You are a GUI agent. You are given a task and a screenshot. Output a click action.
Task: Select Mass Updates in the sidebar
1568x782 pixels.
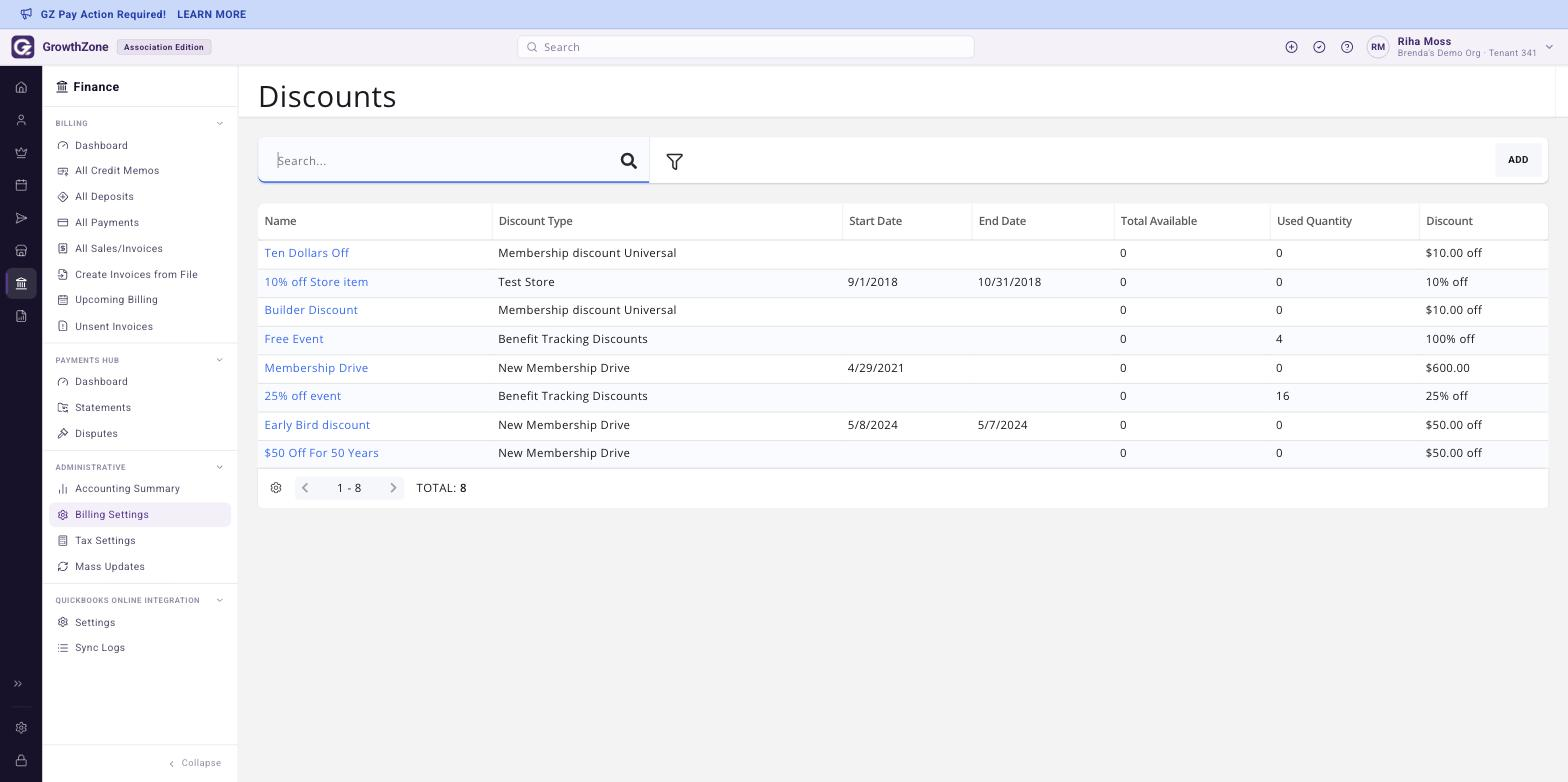[110, 567]
